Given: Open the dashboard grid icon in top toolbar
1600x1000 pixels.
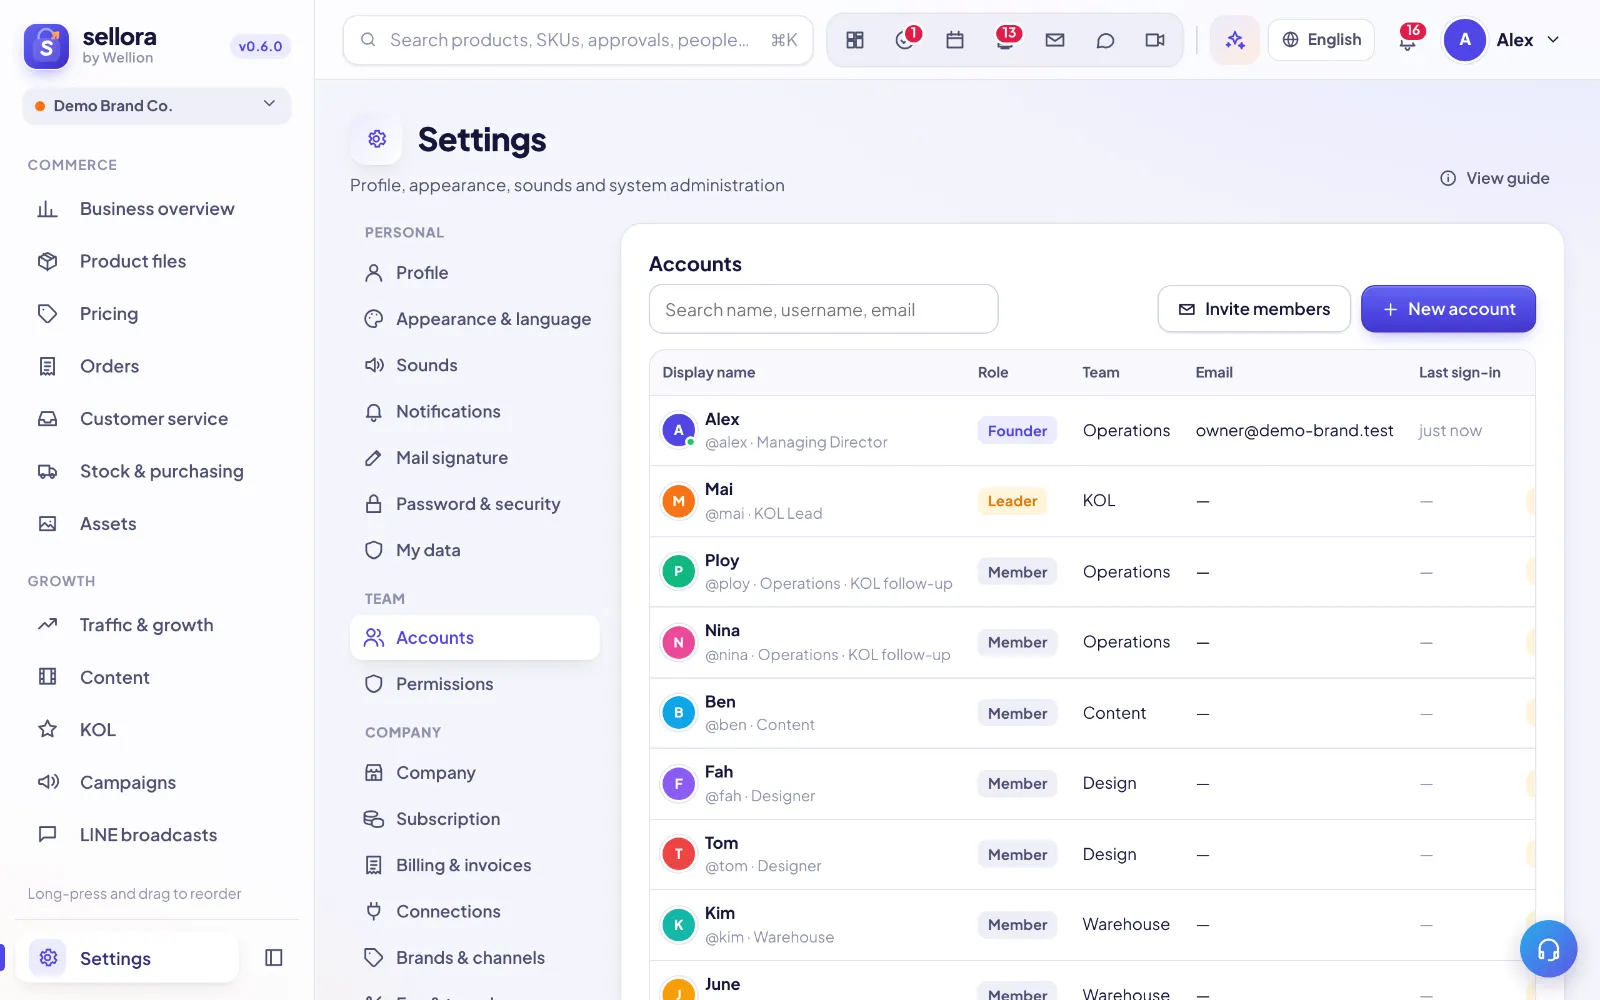Looking at the screenshot, I should [855, 40].
